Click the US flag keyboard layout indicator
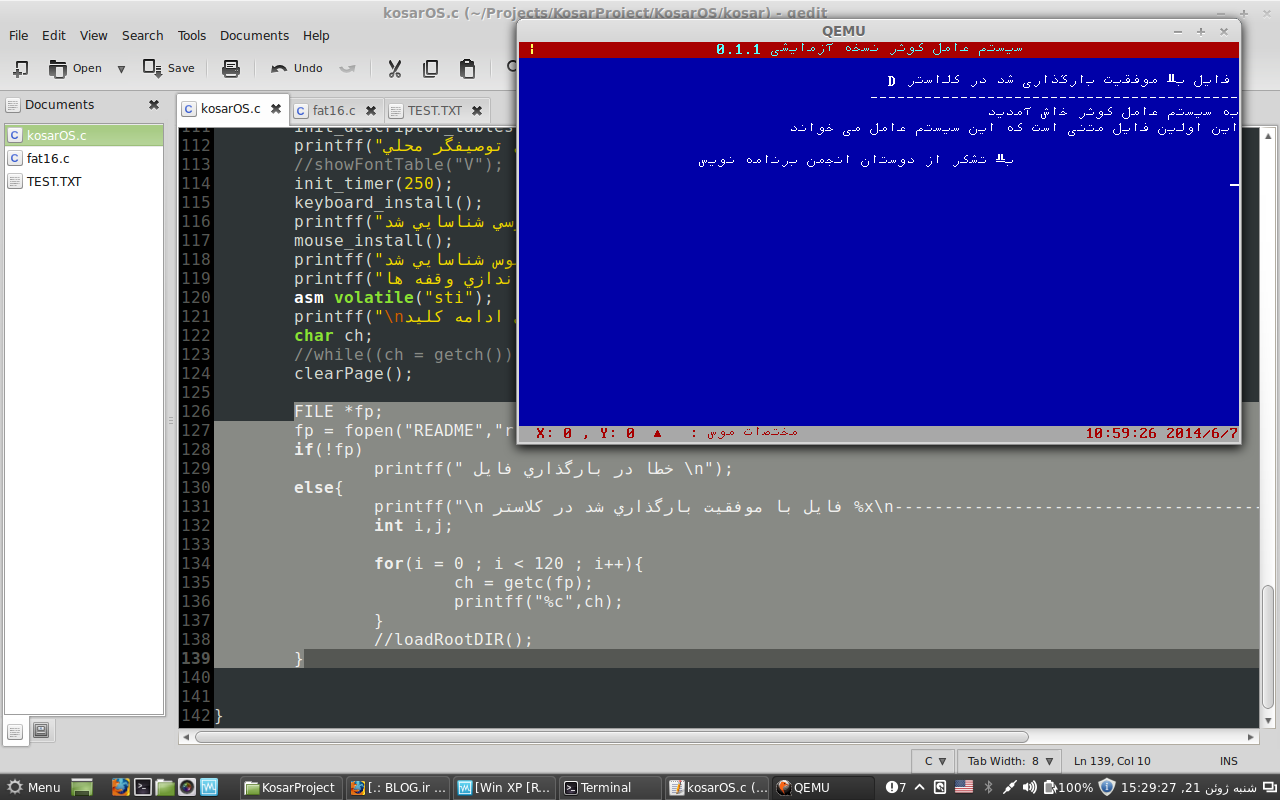 [x=963, y=787]
